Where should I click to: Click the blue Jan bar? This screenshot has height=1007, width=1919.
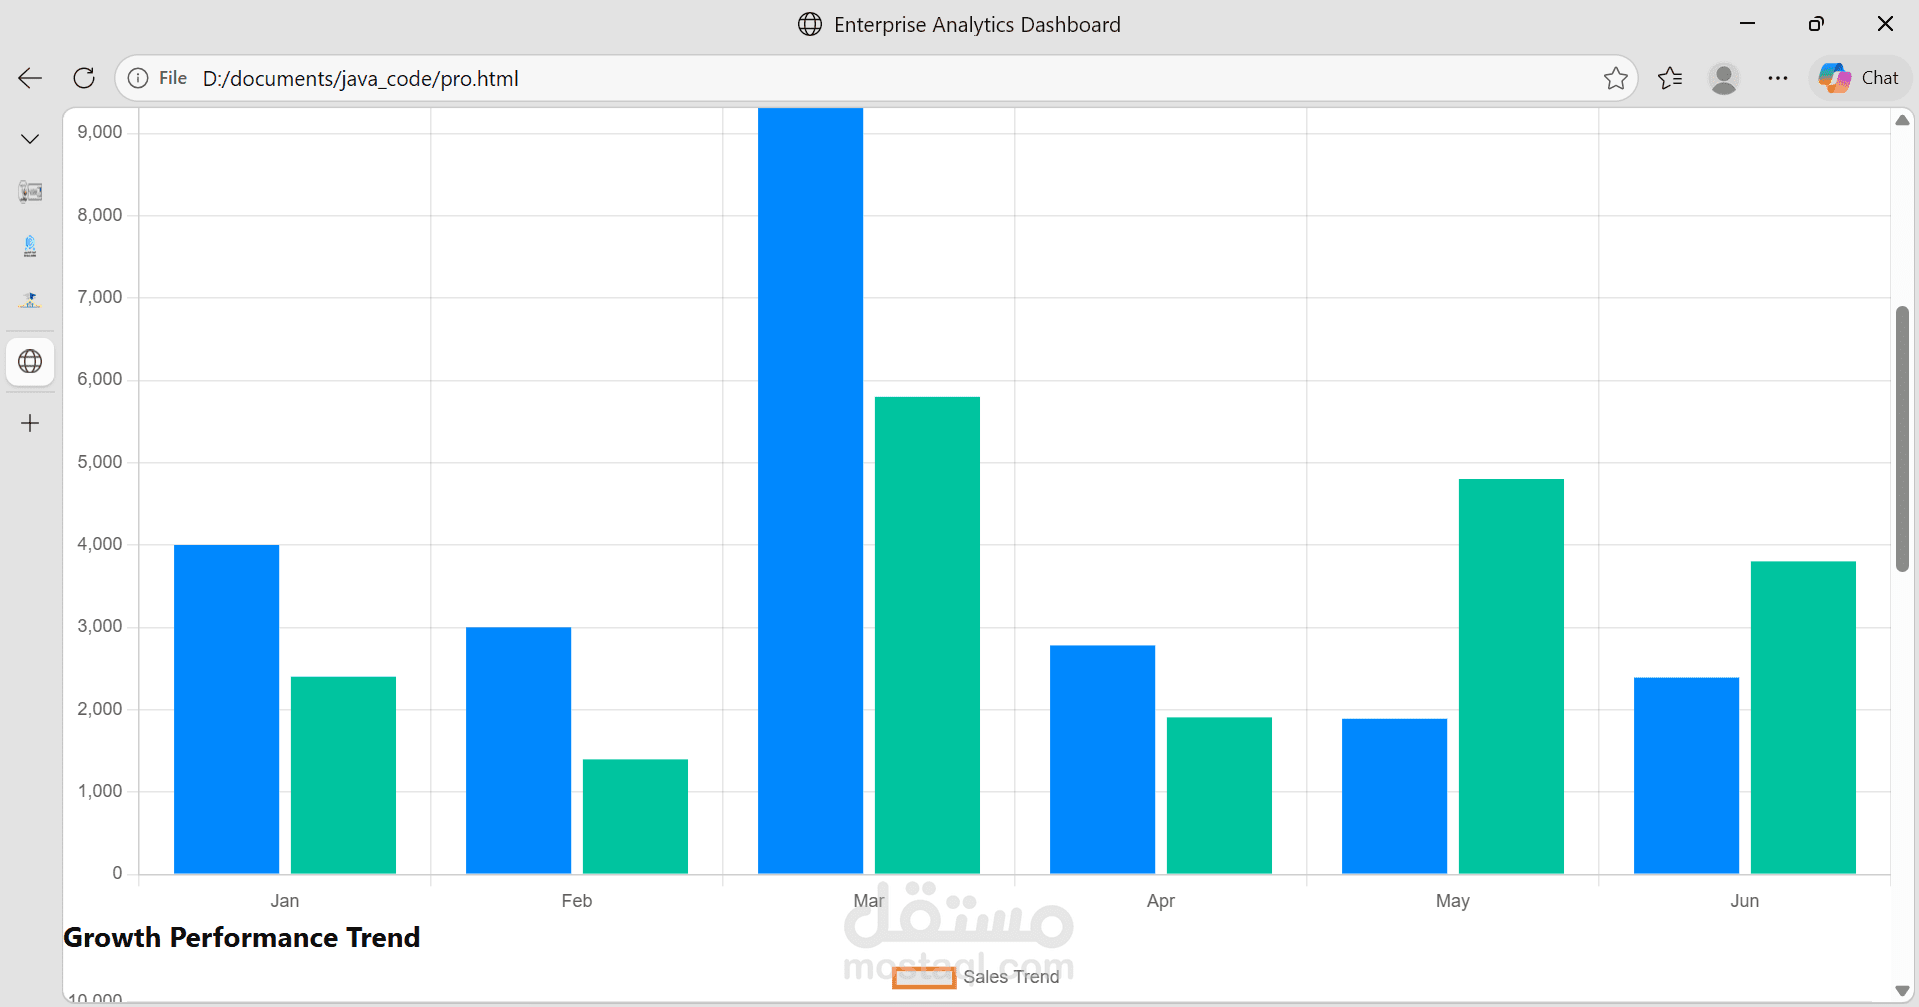226,709
